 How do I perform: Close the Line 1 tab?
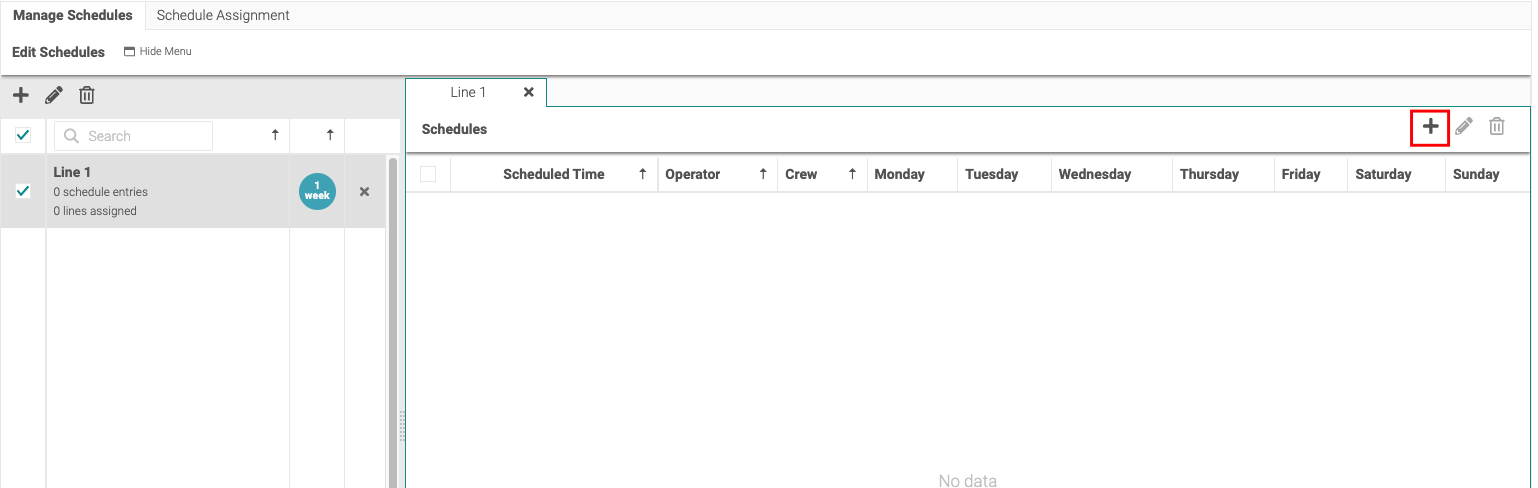pos(528,92)
